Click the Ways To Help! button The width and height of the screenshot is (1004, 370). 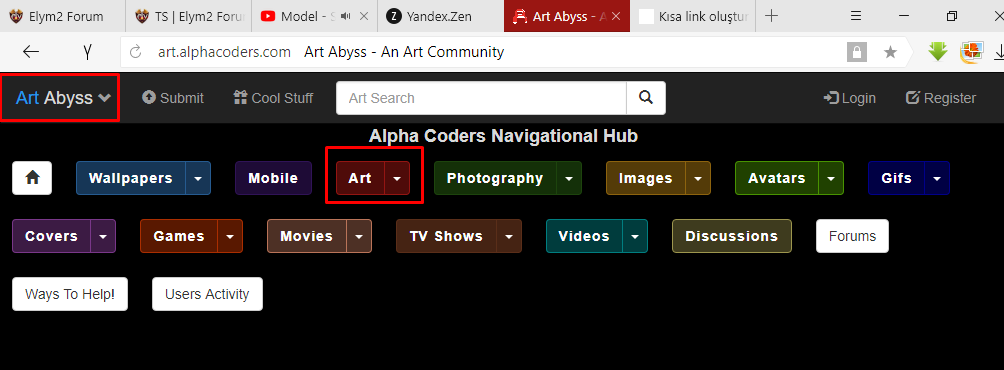(70, 294)
